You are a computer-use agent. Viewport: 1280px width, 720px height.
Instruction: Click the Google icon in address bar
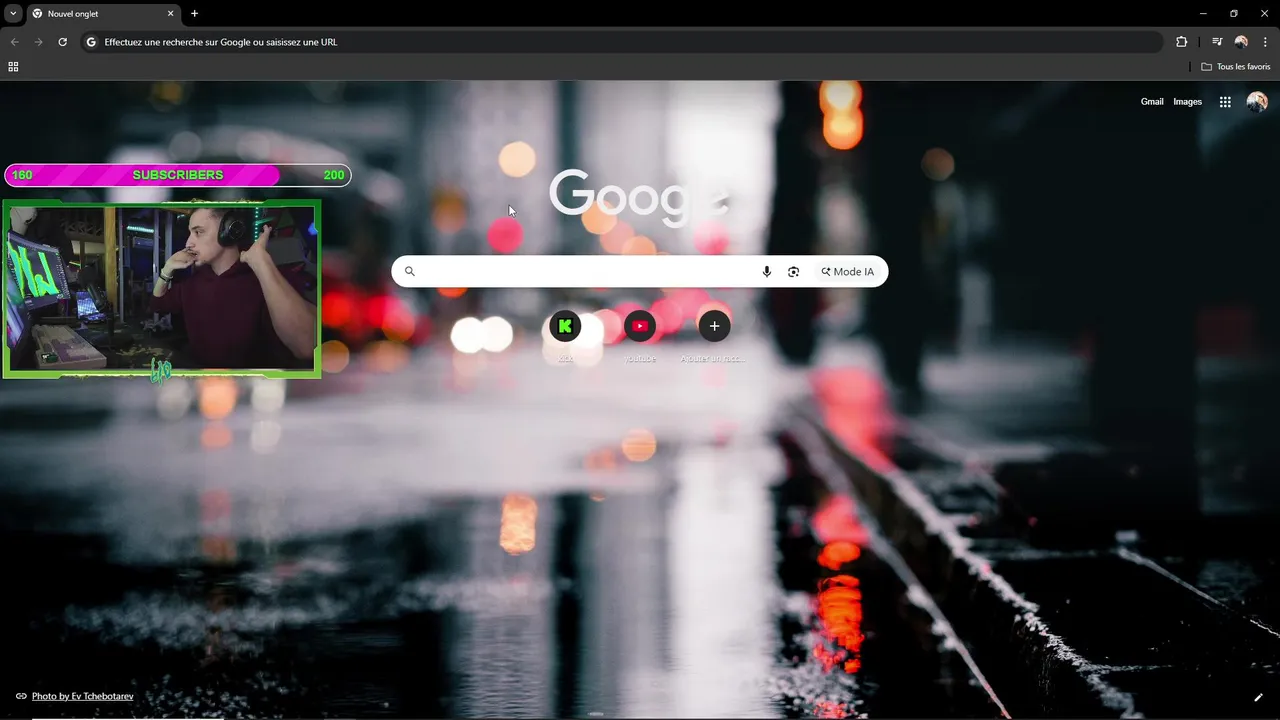tap(91, 42)
